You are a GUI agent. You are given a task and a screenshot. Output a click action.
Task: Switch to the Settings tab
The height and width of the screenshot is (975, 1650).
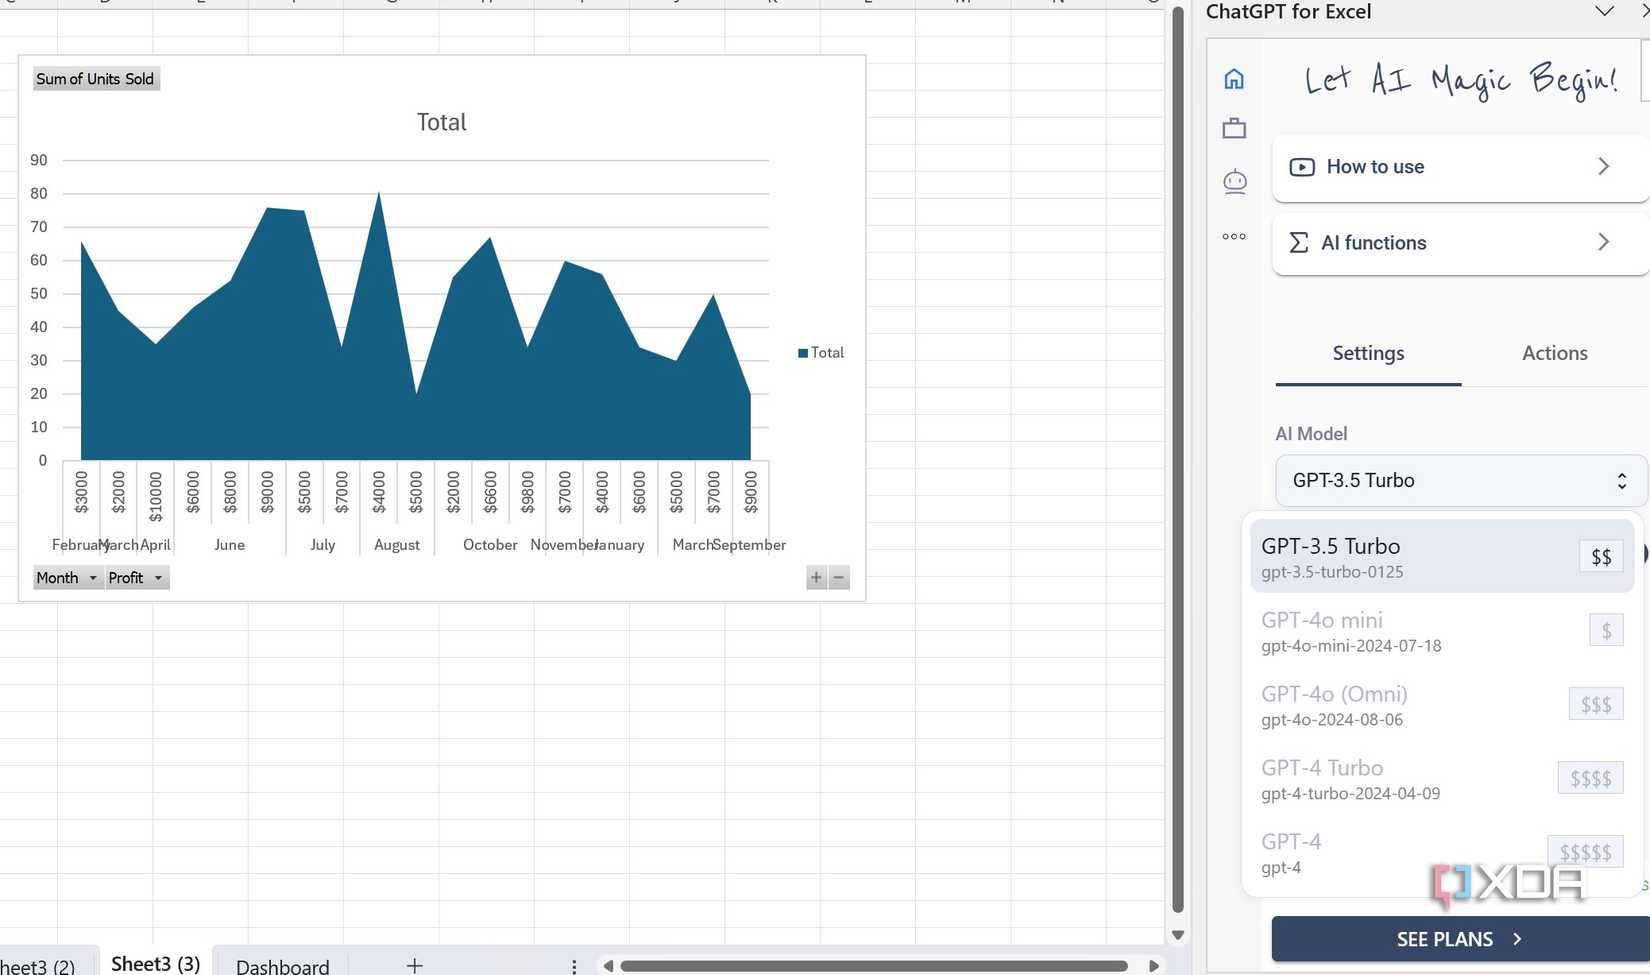point(1368,353)
